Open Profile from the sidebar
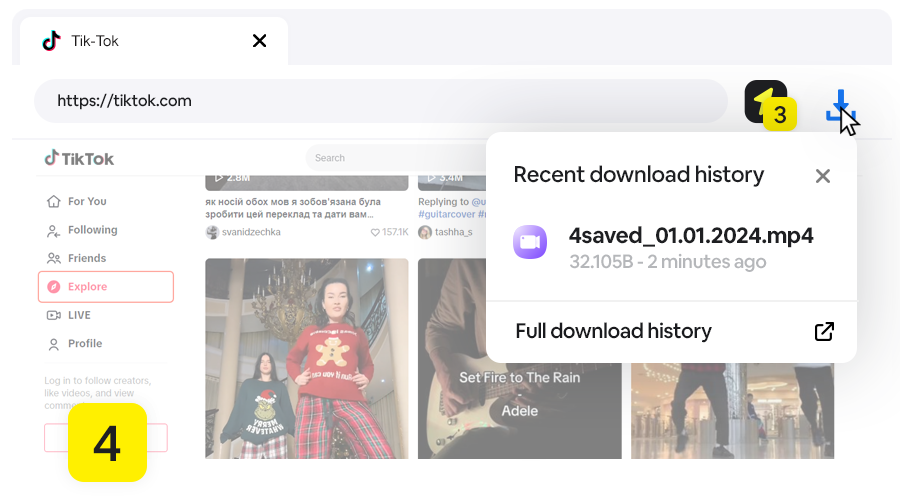Viewport: 900px width, 500px height. pos(84,343)
